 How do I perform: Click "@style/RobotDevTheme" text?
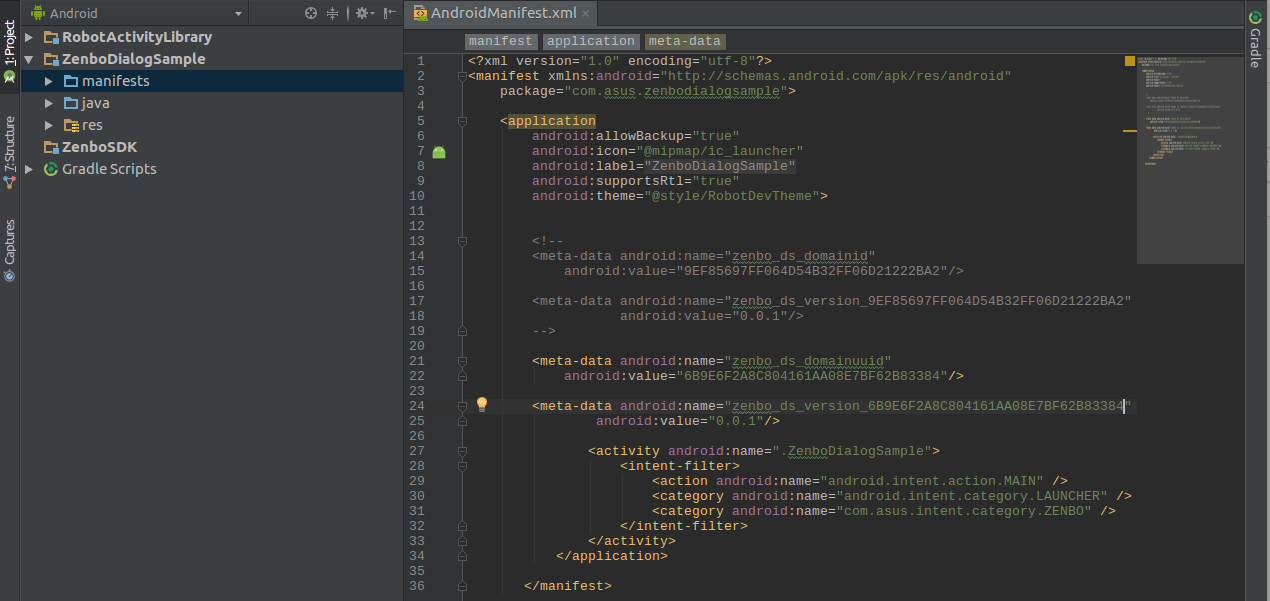735,196
